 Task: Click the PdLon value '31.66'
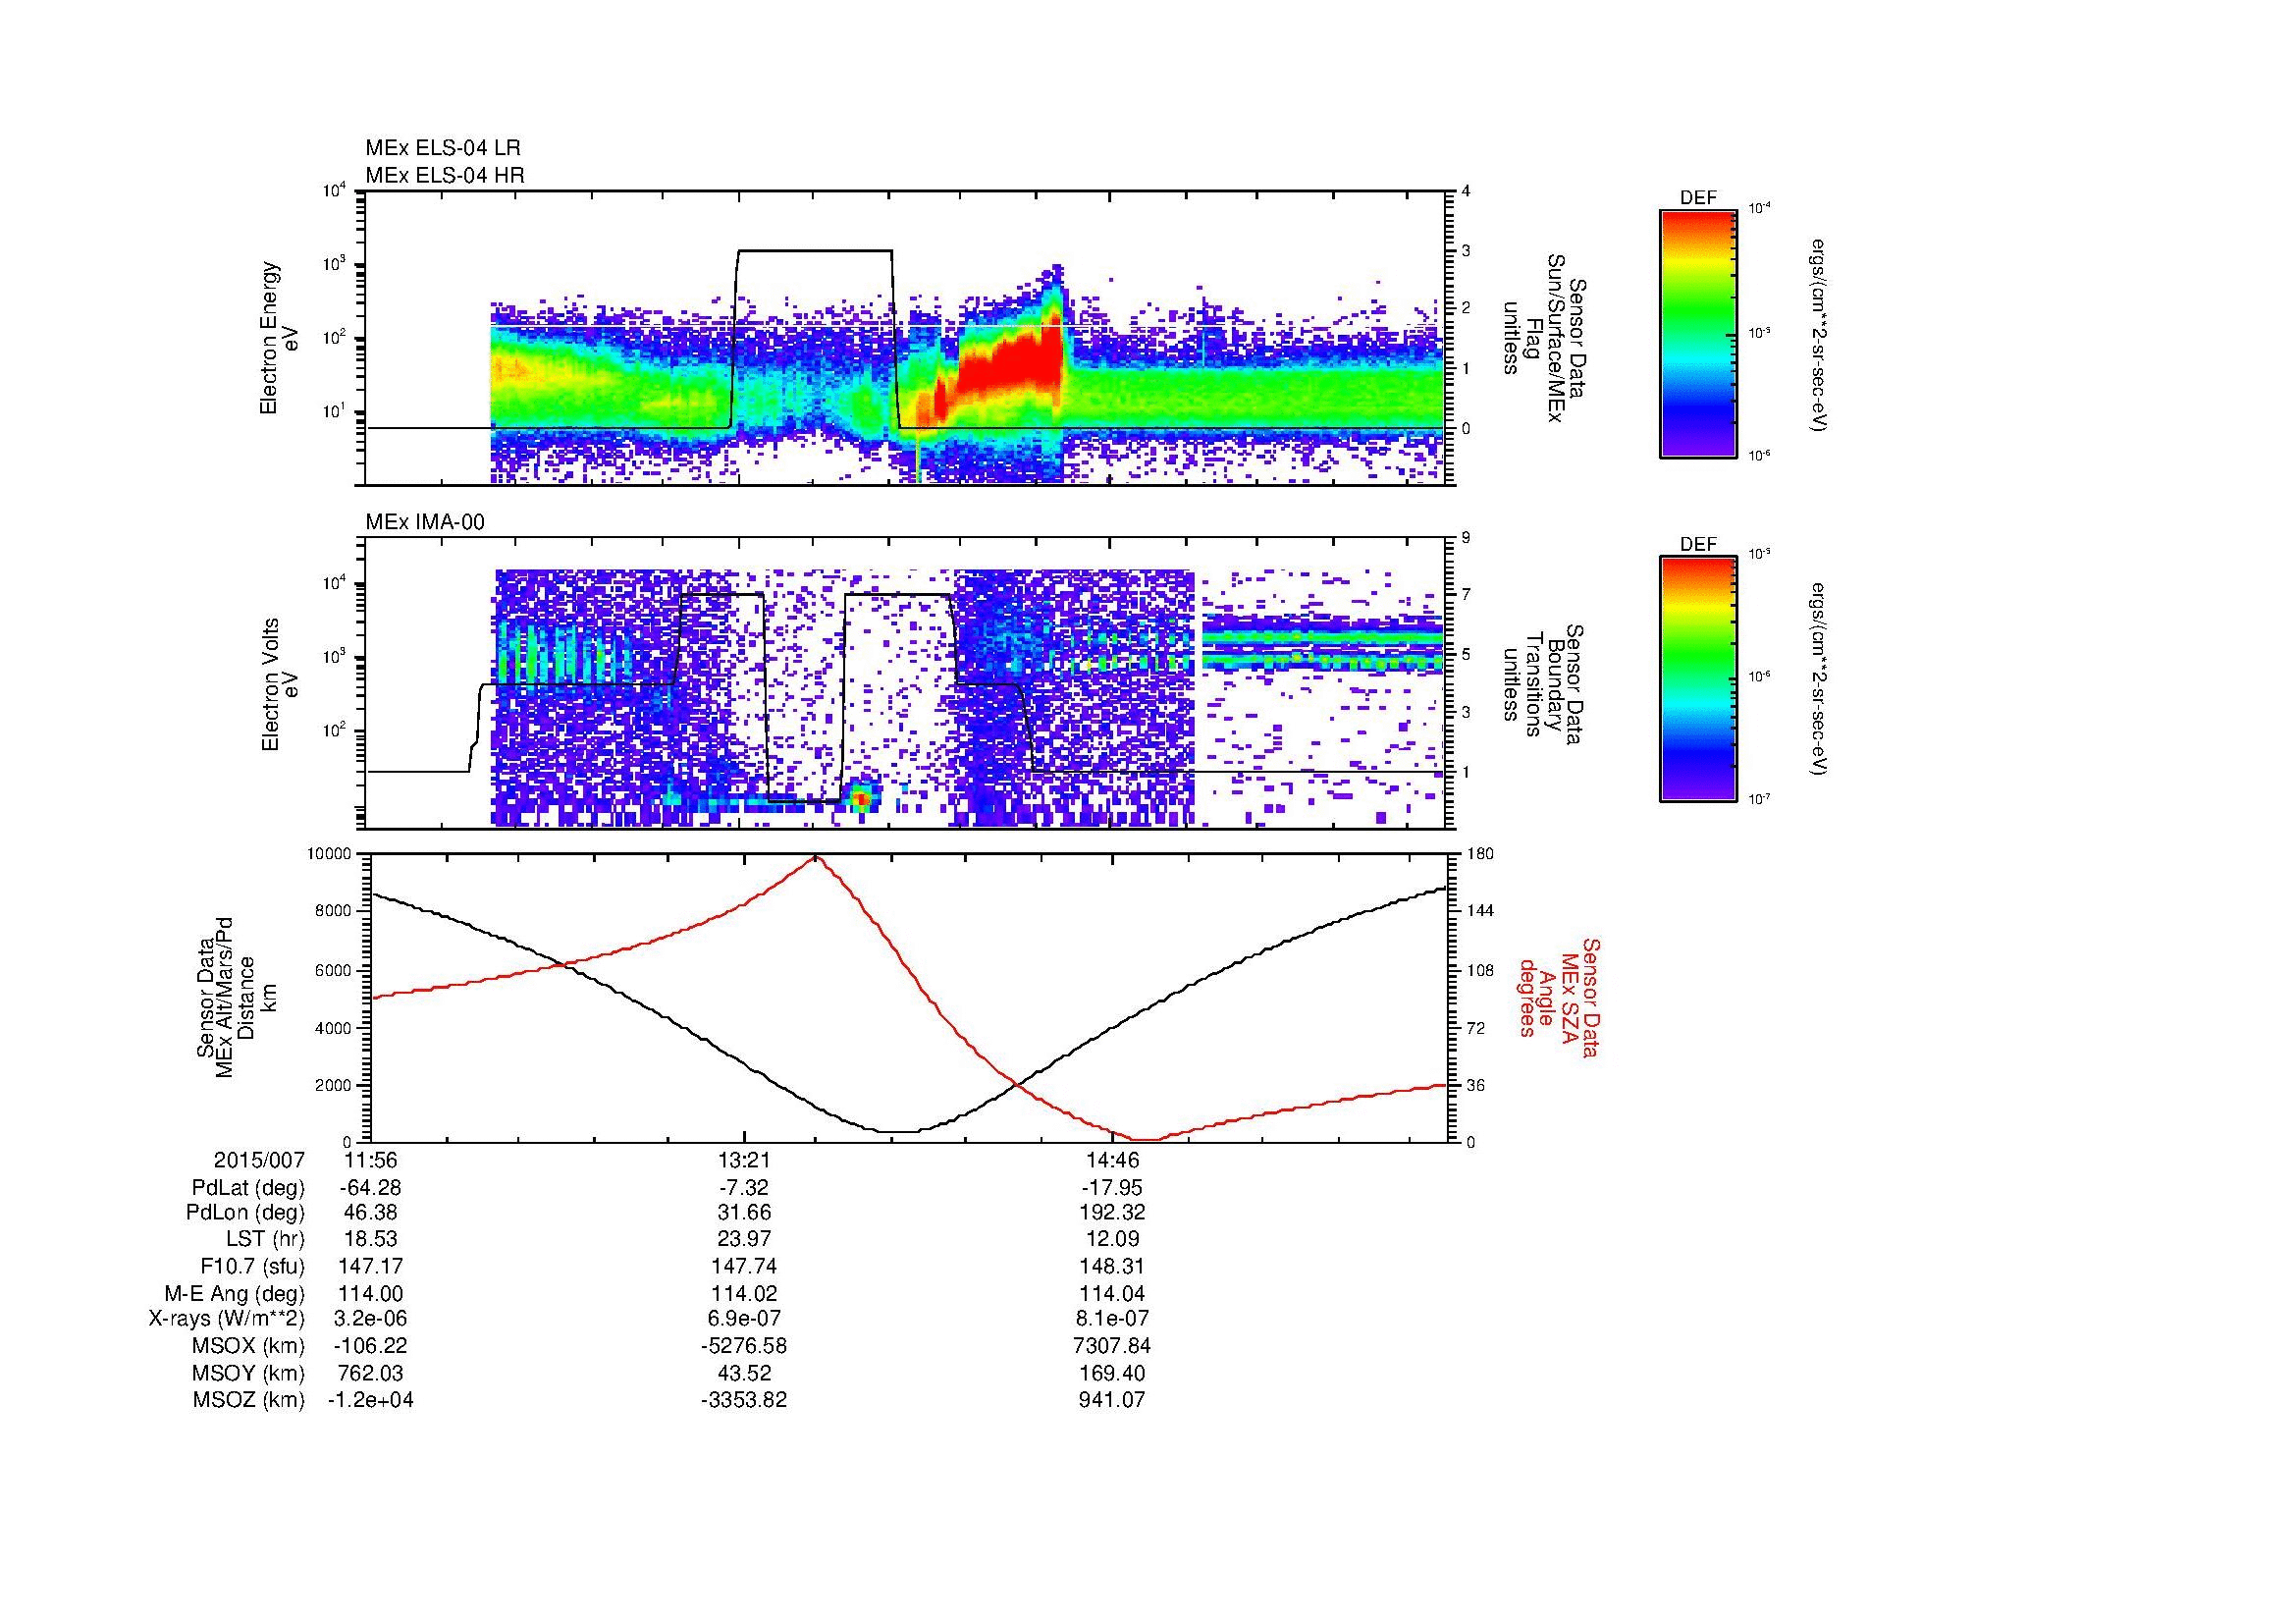744,1213
